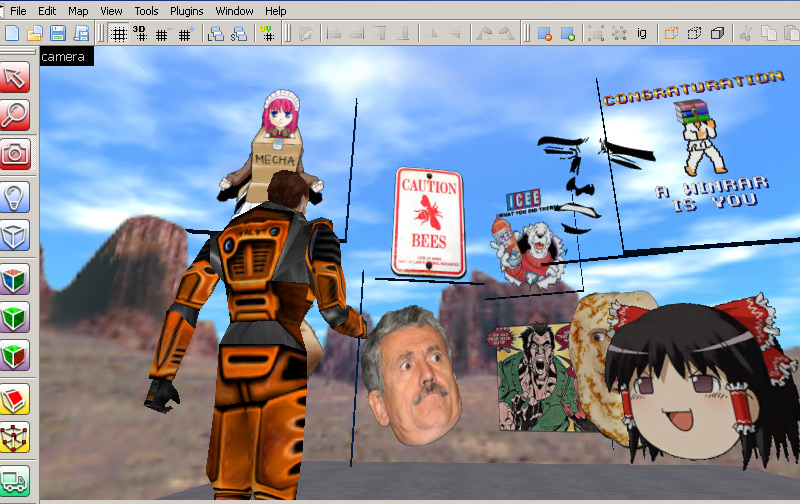Align selected objects to the top

click(x=380, y=34)
